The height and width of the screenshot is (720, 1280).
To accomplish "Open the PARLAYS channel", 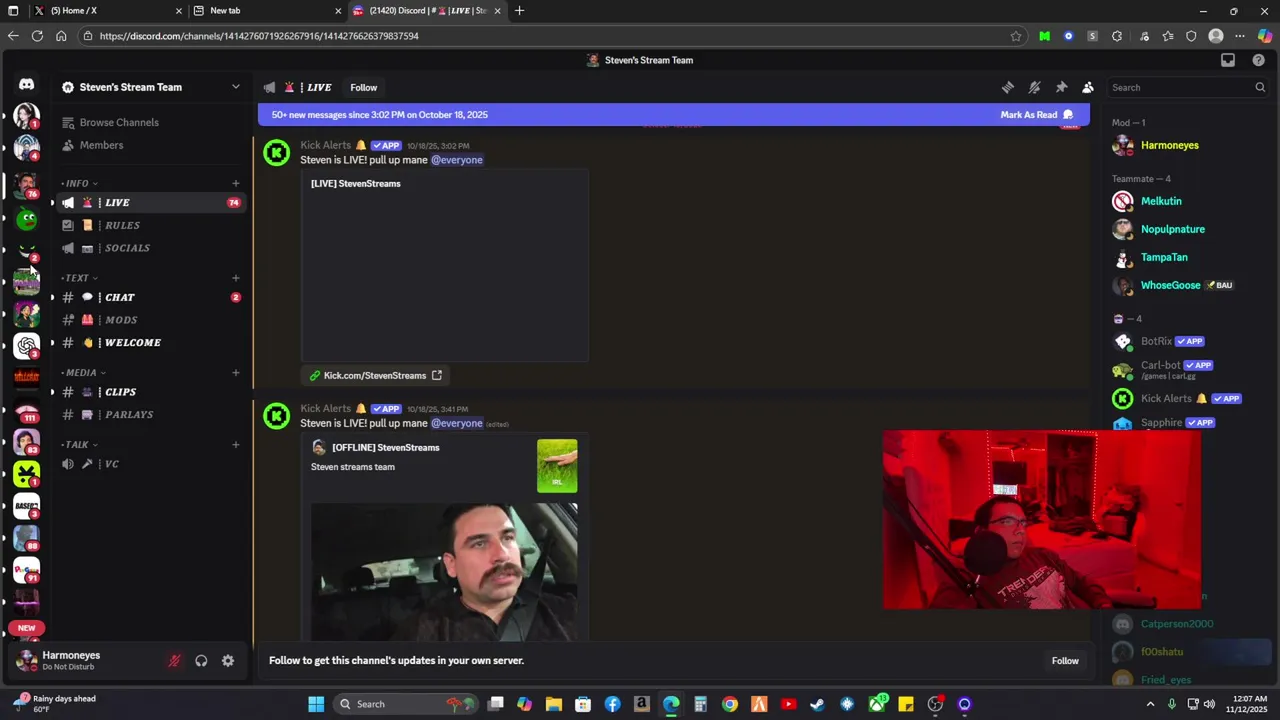I will 150,415.
